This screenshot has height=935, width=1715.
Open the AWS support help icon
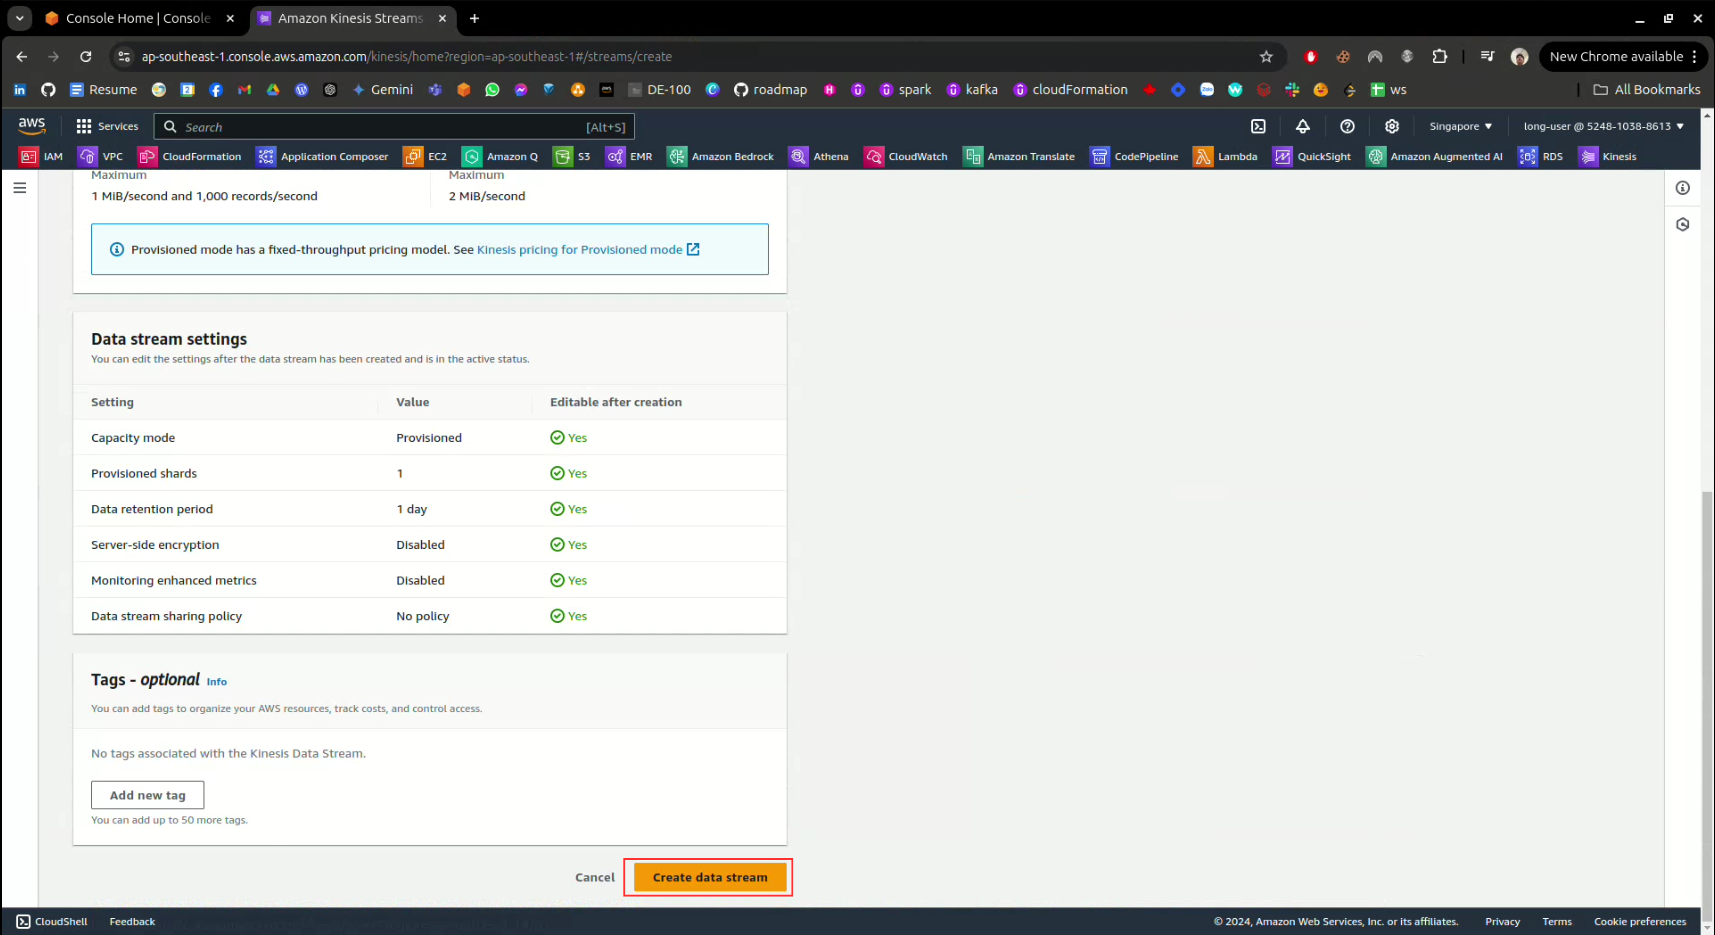(x=1347, y=126)
